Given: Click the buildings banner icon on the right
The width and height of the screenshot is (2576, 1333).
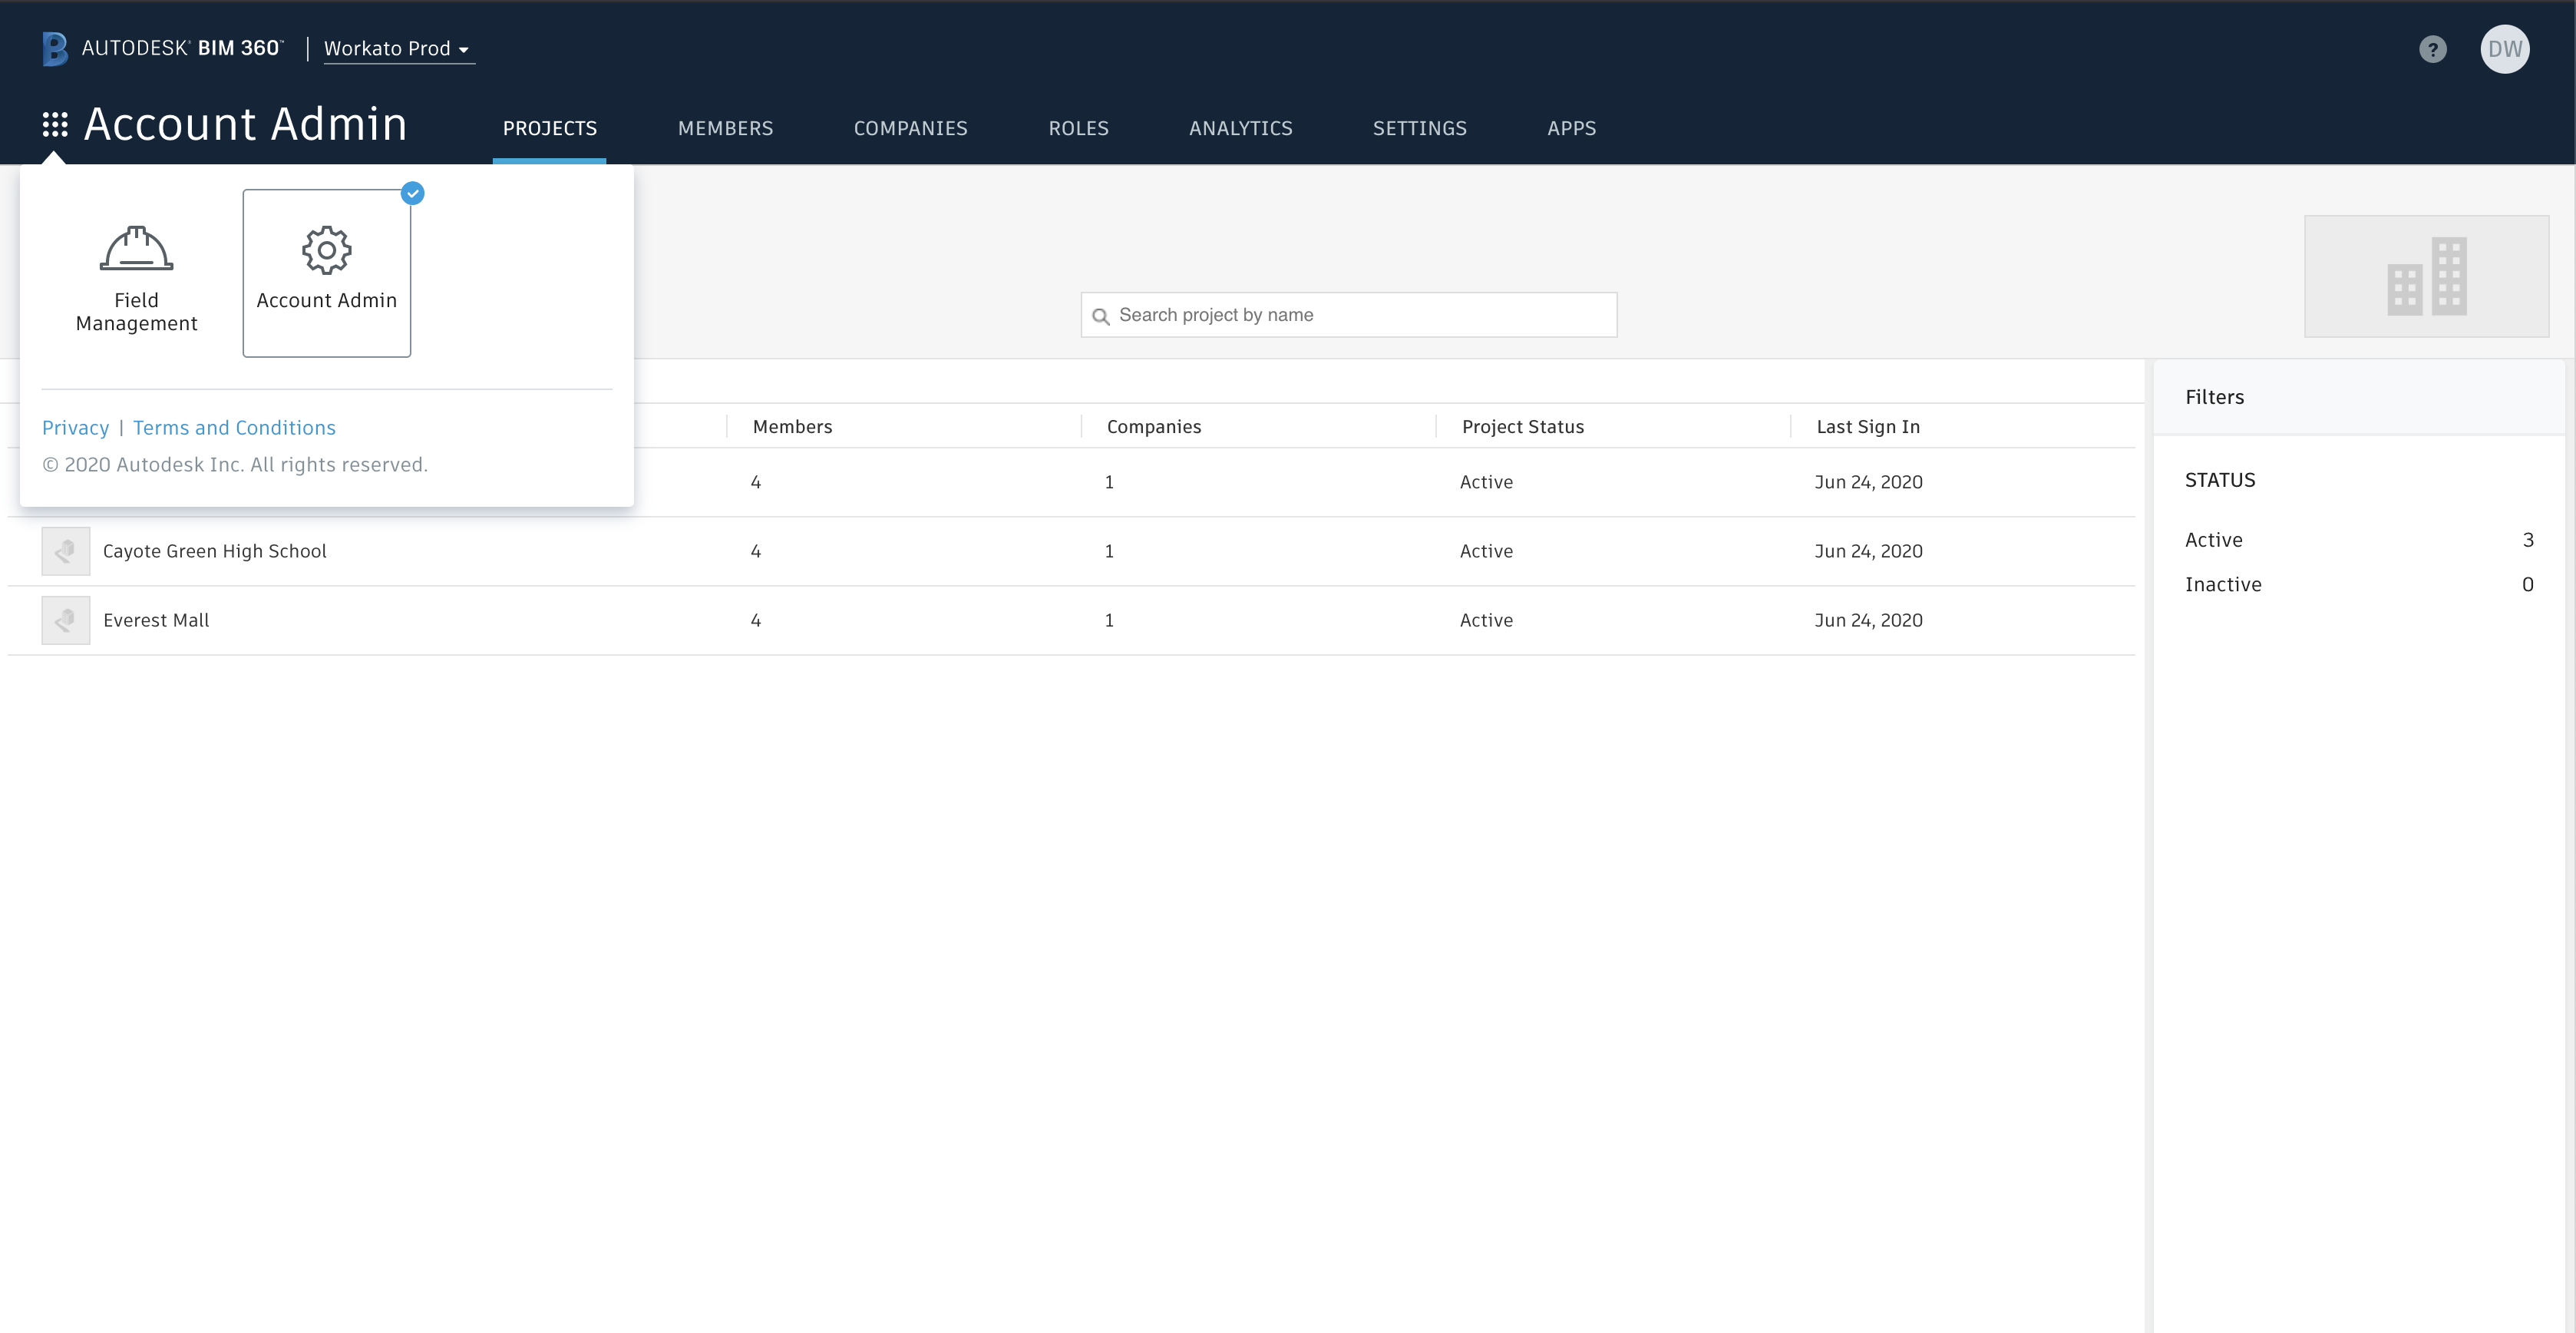Looking at the screenshot, I should coord(2427,276).
